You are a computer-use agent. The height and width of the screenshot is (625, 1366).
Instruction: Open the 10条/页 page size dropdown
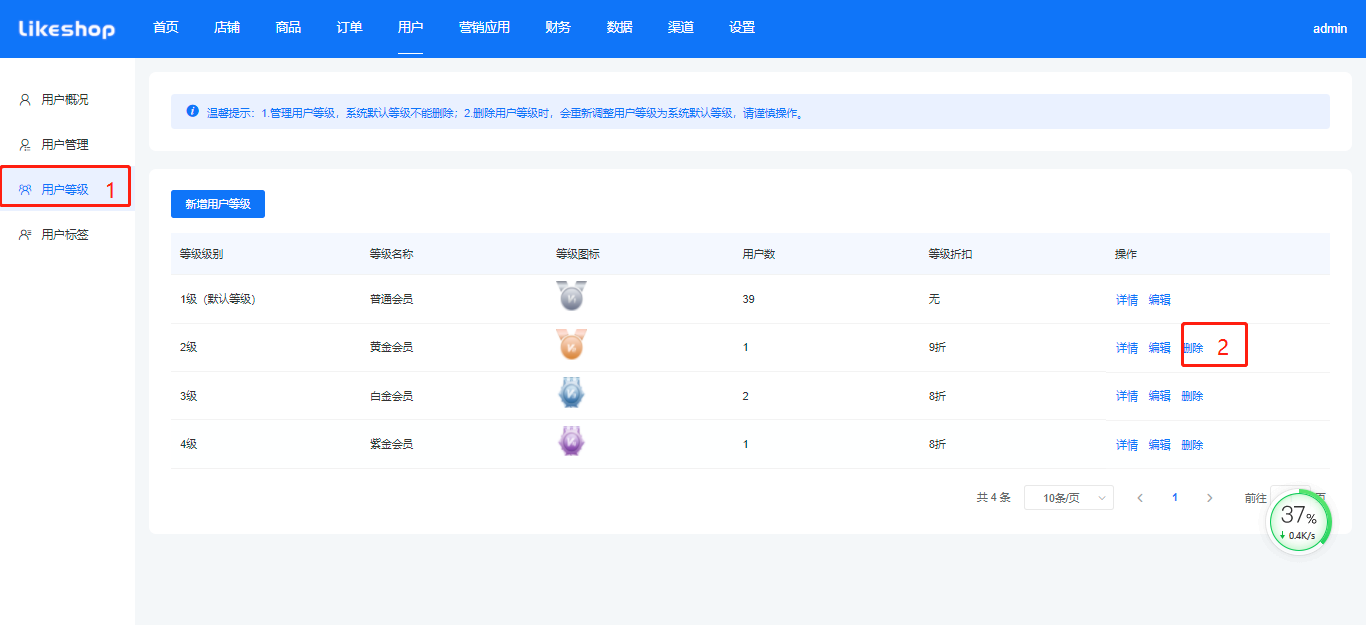coord(1068,498)
